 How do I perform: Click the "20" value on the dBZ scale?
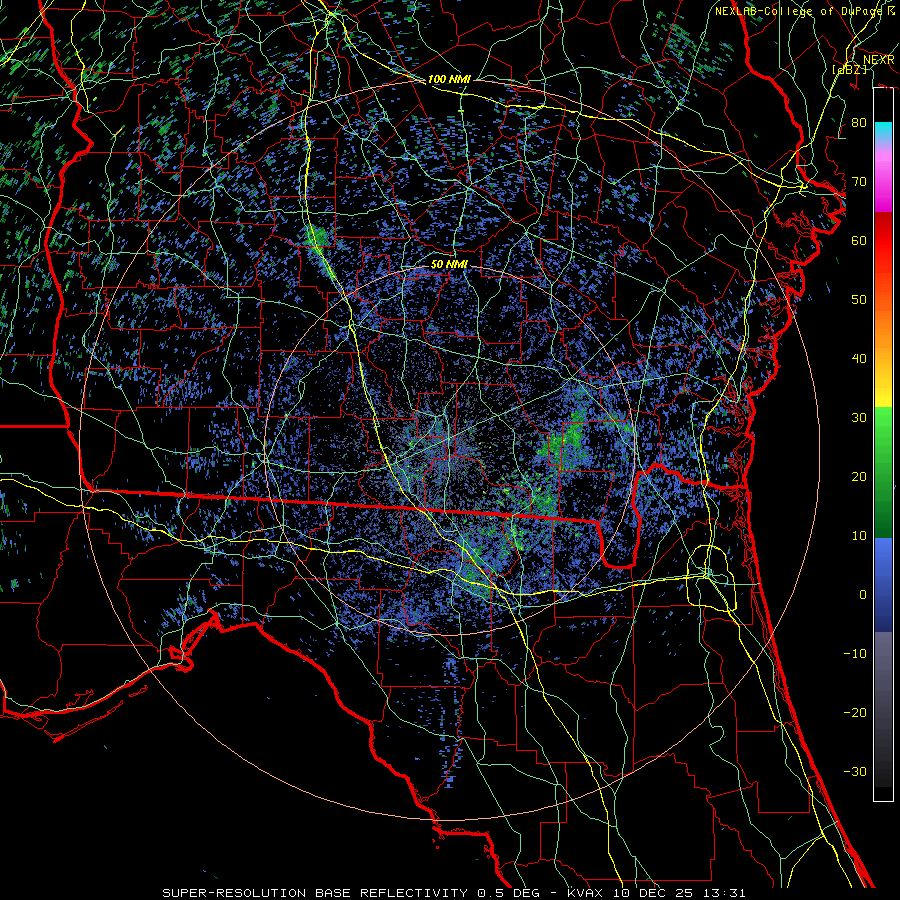point(859,476)
